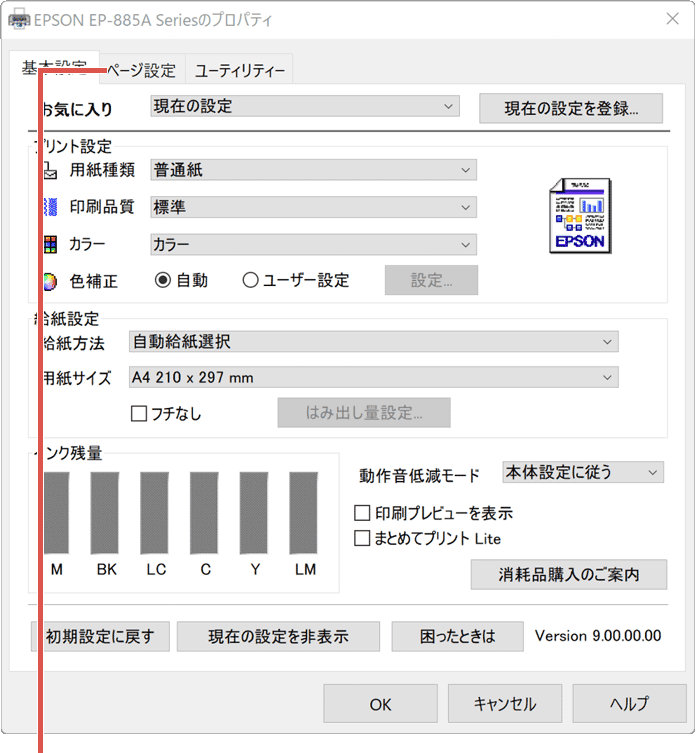
Task: Close the printer properties dialog
Action: point(672,19)
